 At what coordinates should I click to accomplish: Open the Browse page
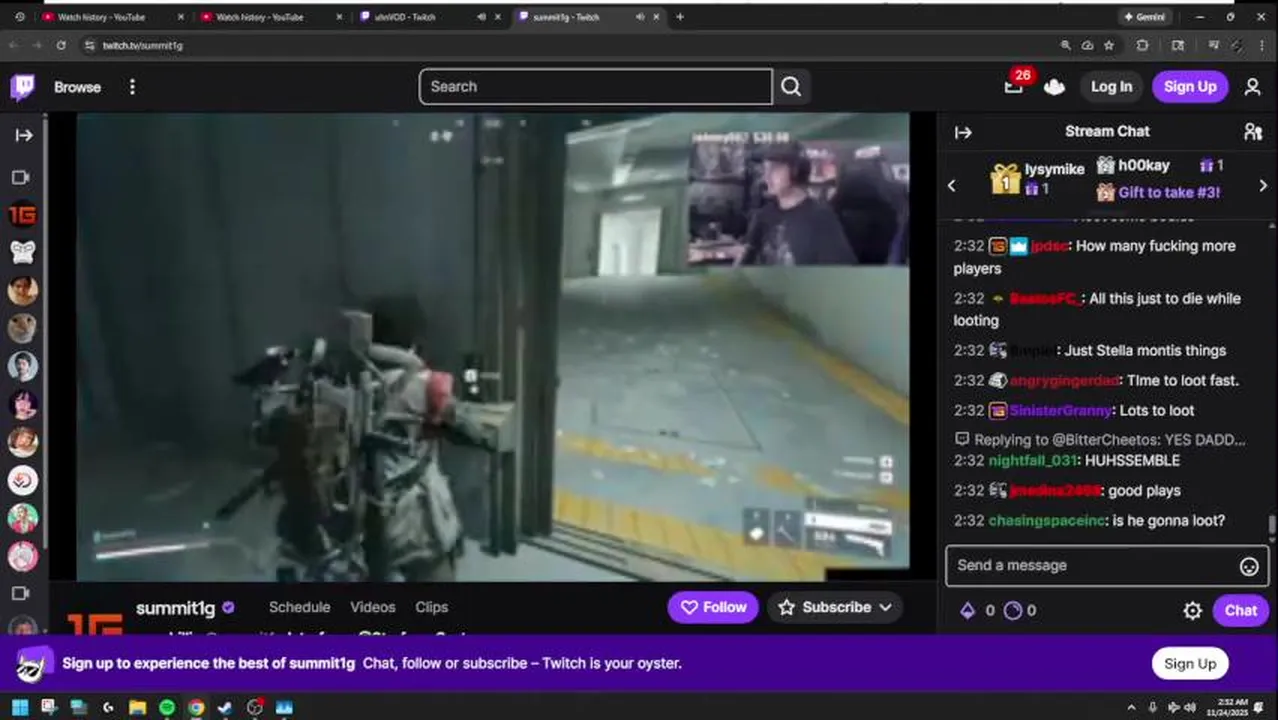click(x=77, y=87)
